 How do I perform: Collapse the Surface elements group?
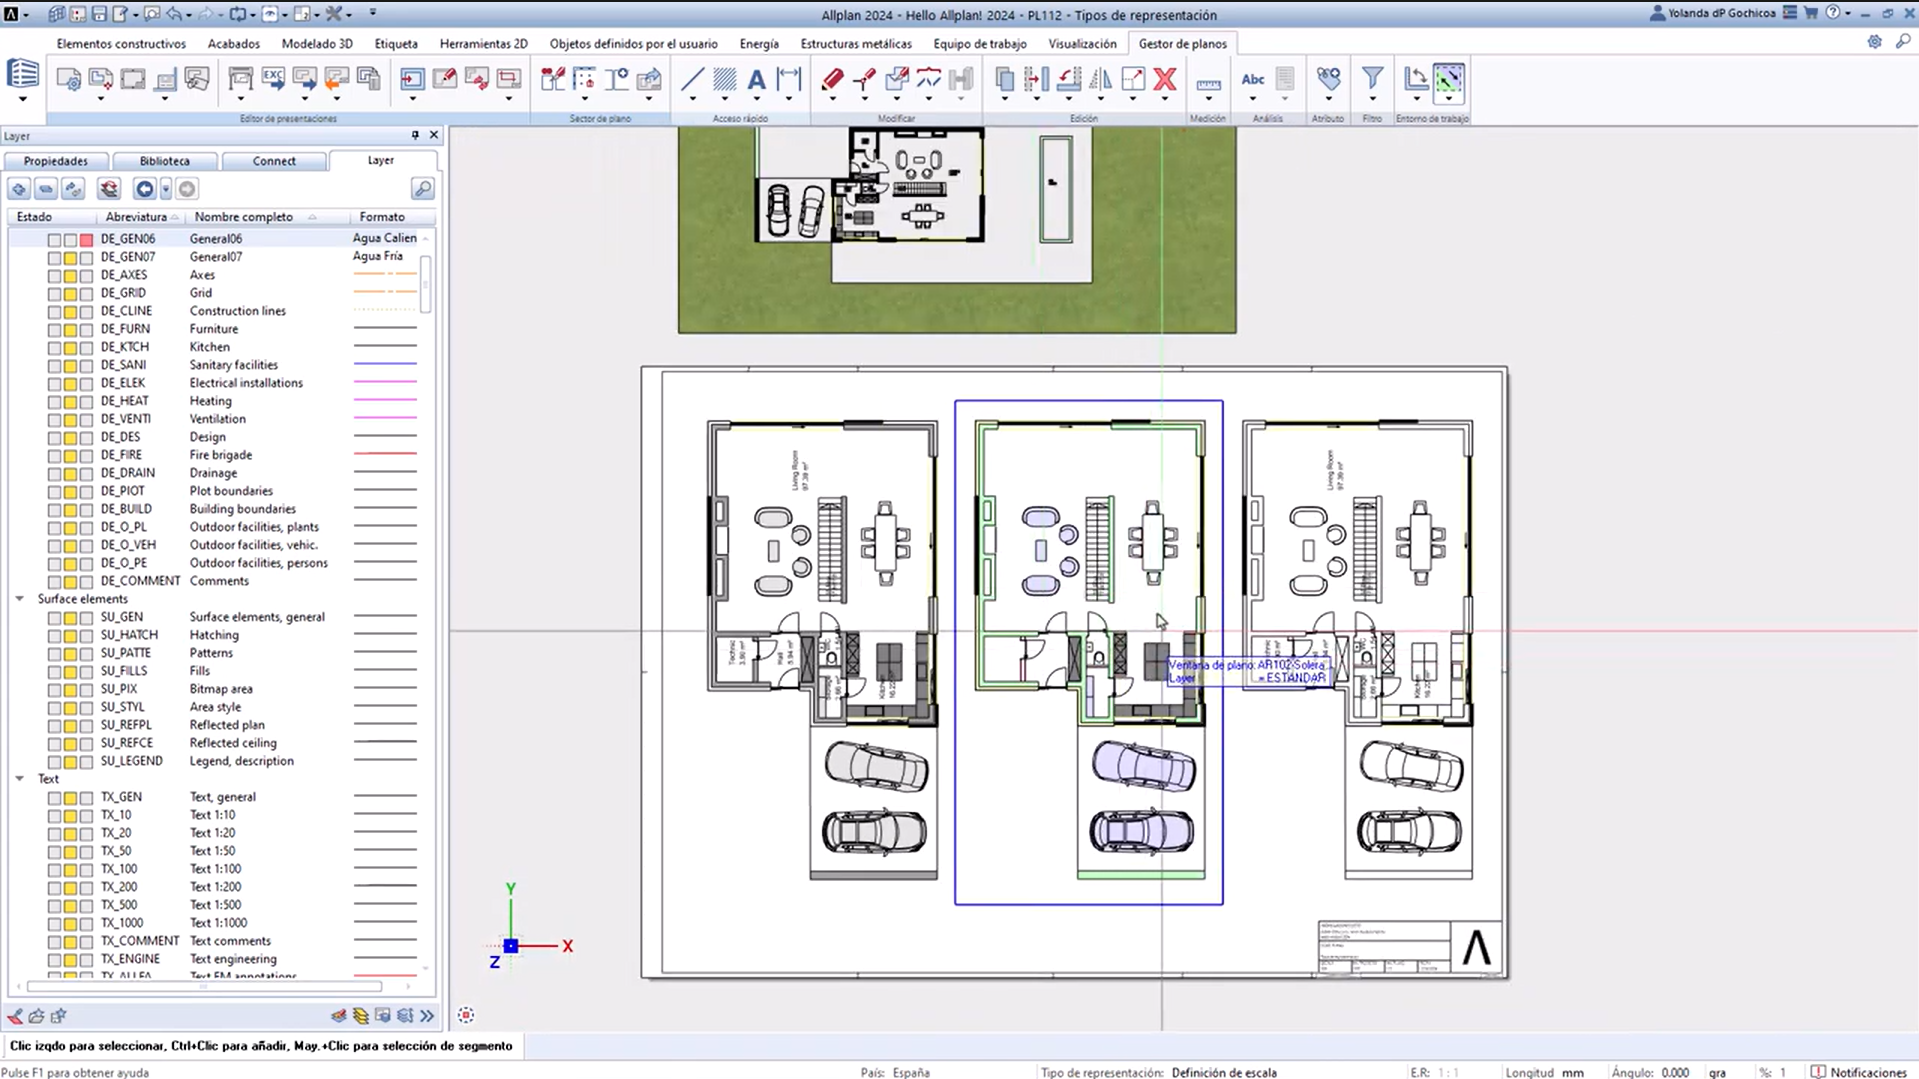tap(19, 598)
